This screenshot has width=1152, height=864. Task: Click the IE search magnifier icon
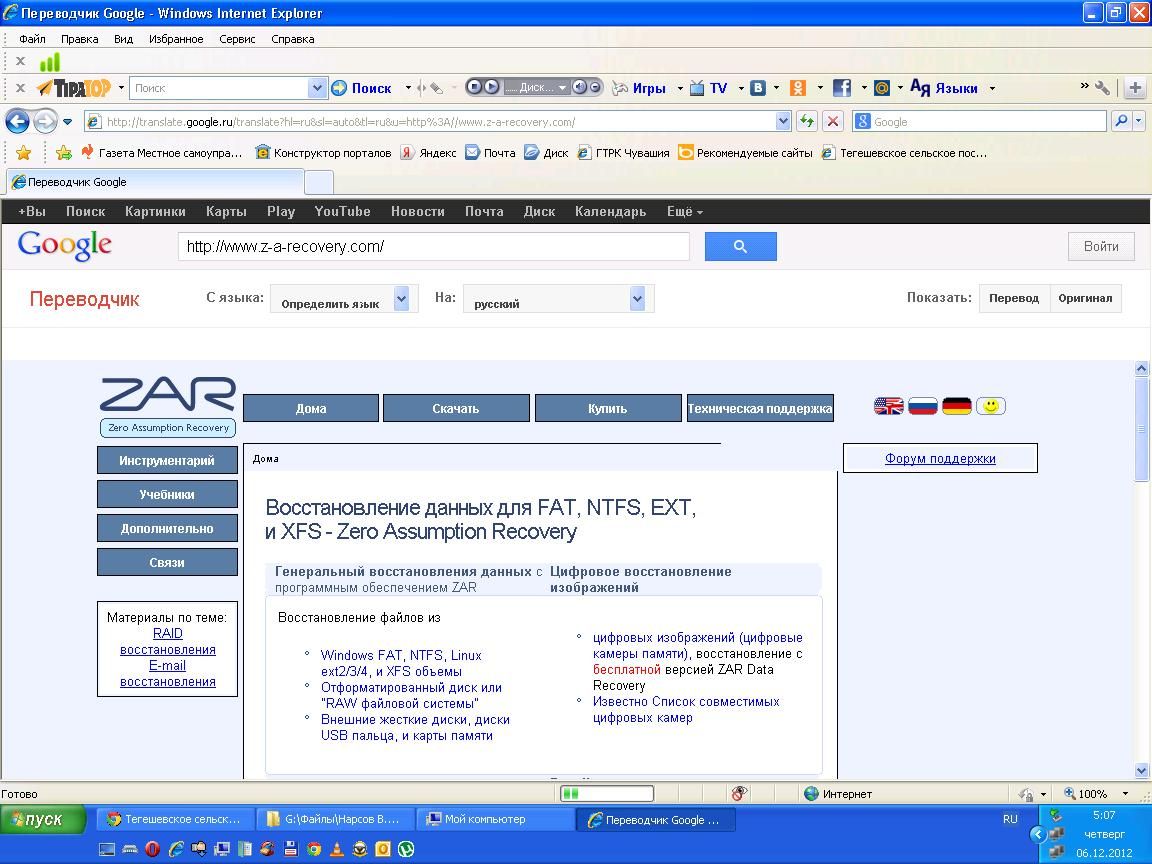pyautogui.click(x=1121, y=121)
